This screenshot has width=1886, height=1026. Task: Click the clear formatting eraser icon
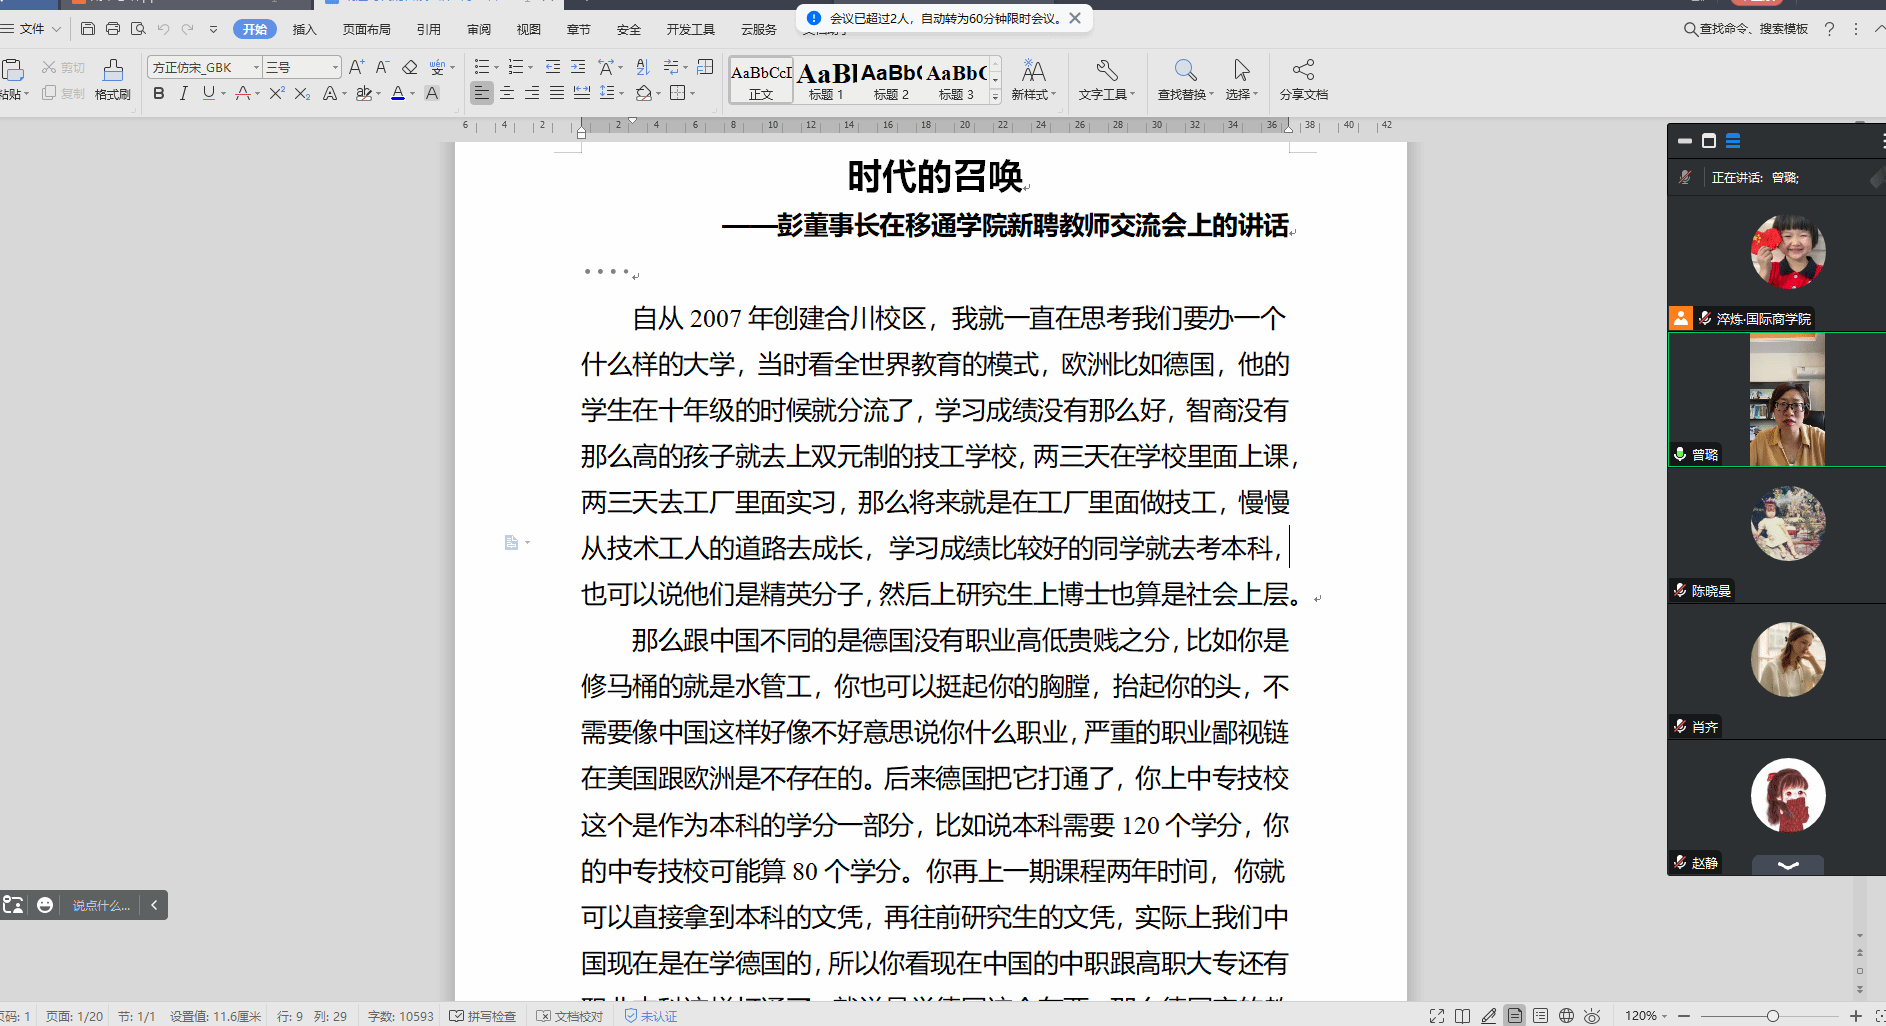[x=409, y=67]
